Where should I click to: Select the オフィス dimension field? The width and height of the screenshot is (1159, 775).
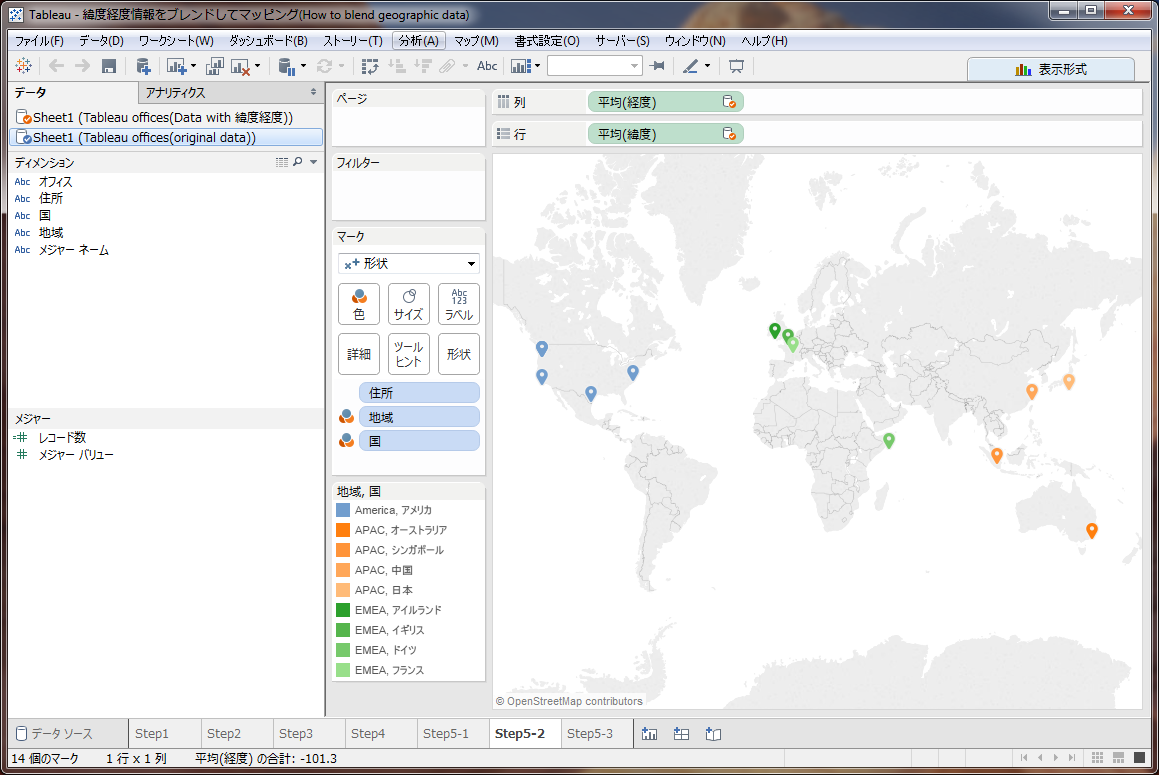[55, 181]
